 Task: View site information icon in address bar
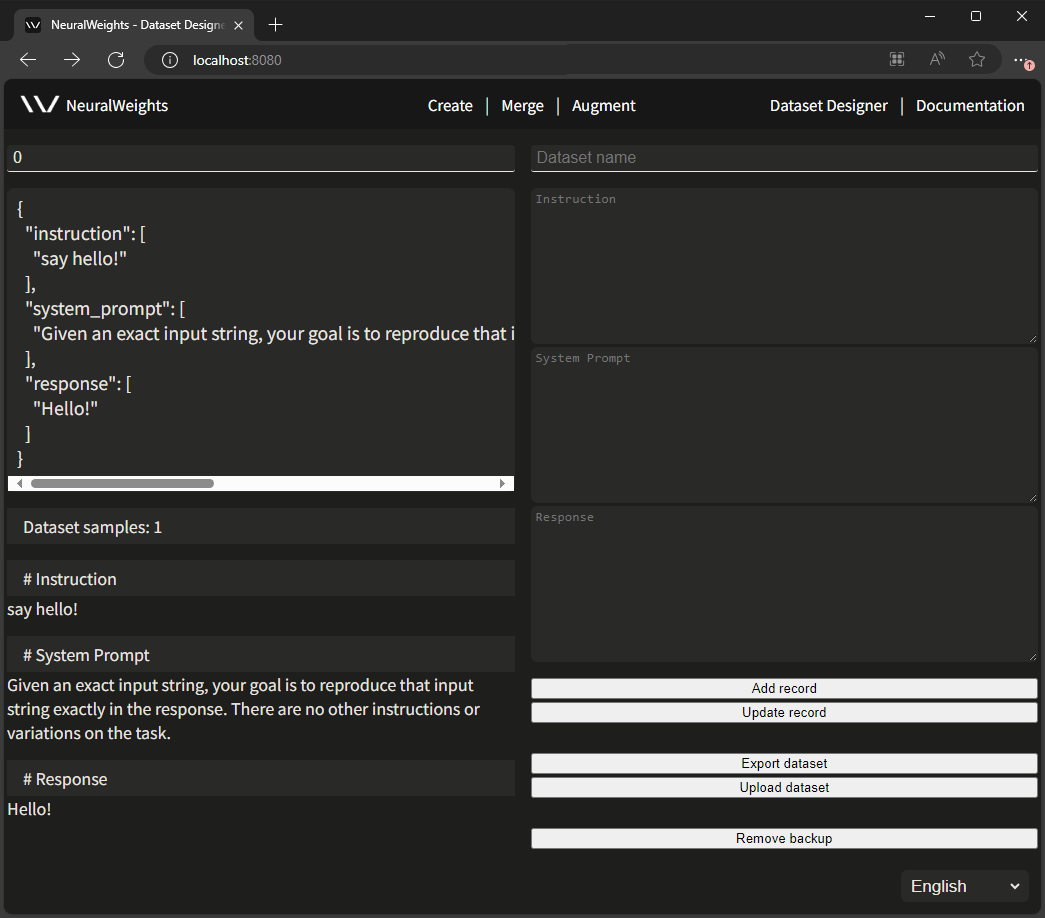(170, 60)
